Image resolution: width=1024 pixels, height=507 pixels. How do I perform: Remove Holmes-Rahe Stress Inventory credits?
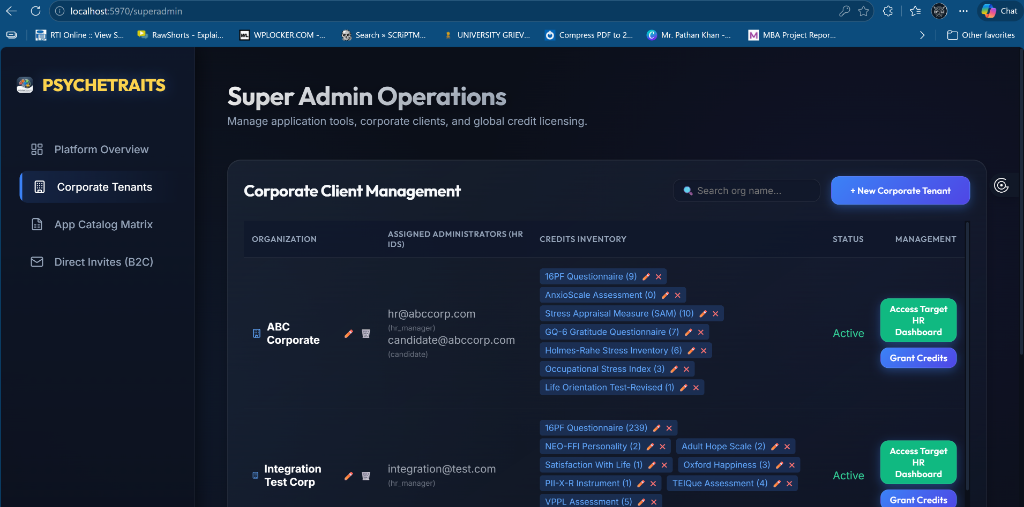pos(703,351)
